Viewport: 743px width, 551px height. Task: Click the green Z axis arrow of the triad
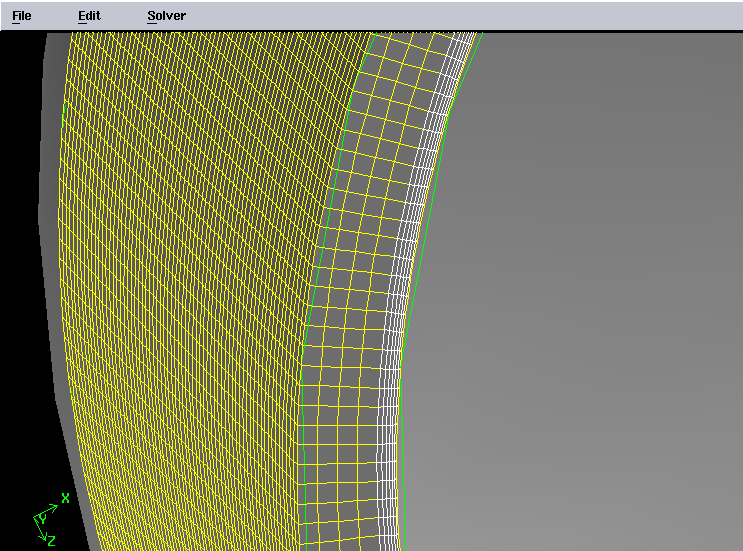(41, 531)
